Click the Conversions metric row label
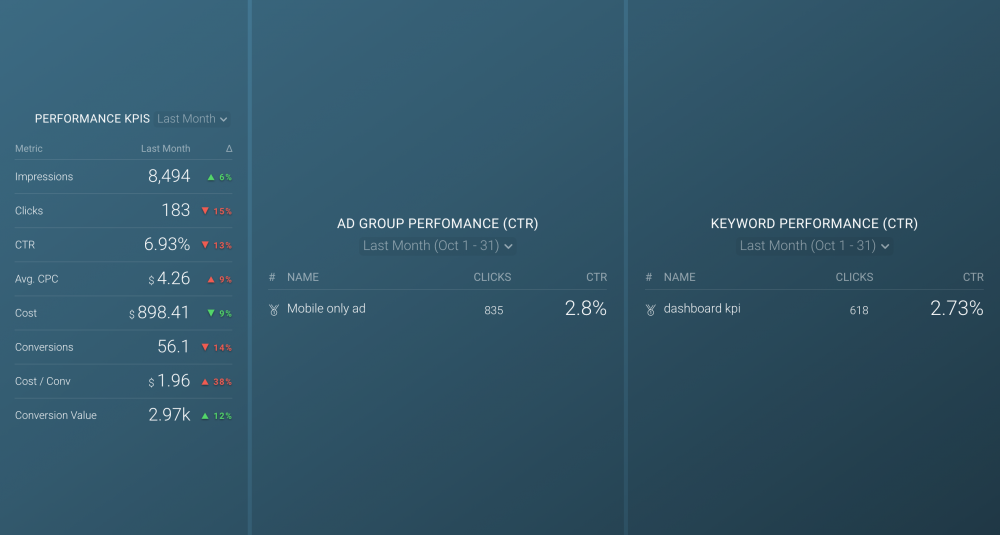The image size is (1000, 535). 45,347
